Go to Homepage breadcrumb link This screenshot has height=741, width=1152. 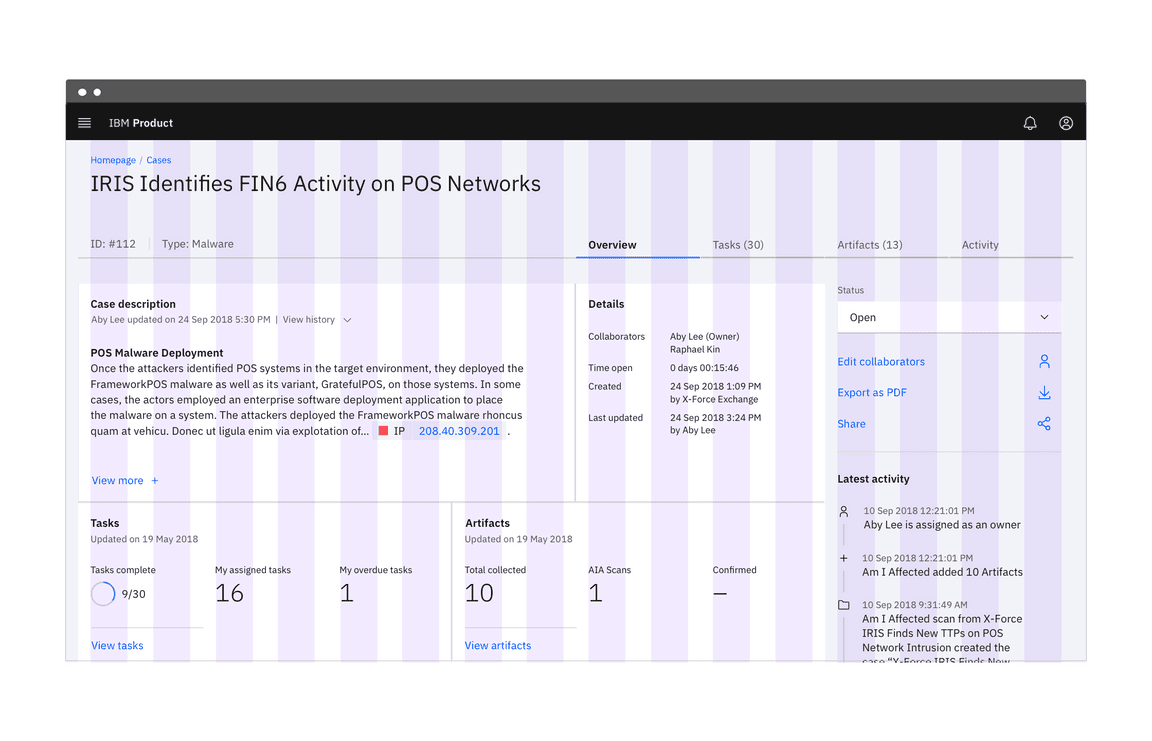113,160
